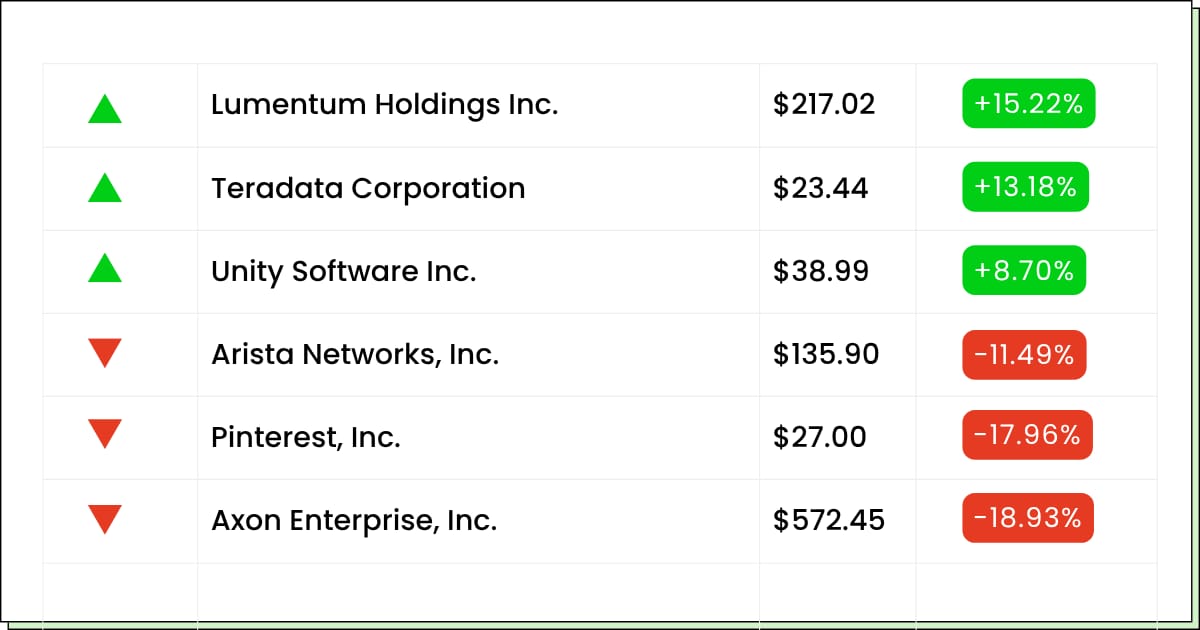Select the +15.22% green badge
1200x630 pixels.
point(1029,104)
